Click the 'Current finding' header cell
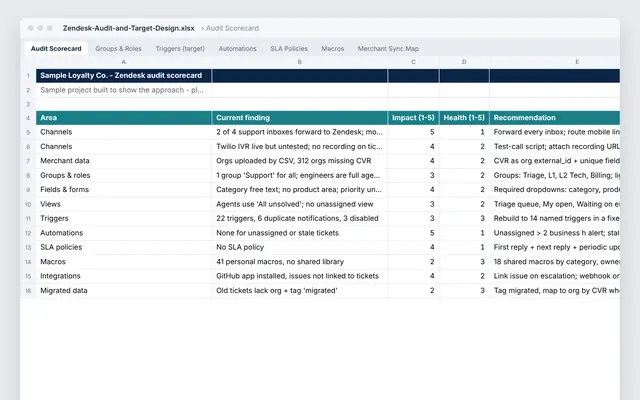Screen dimensions: 640x400 click(x=300, y=118)
